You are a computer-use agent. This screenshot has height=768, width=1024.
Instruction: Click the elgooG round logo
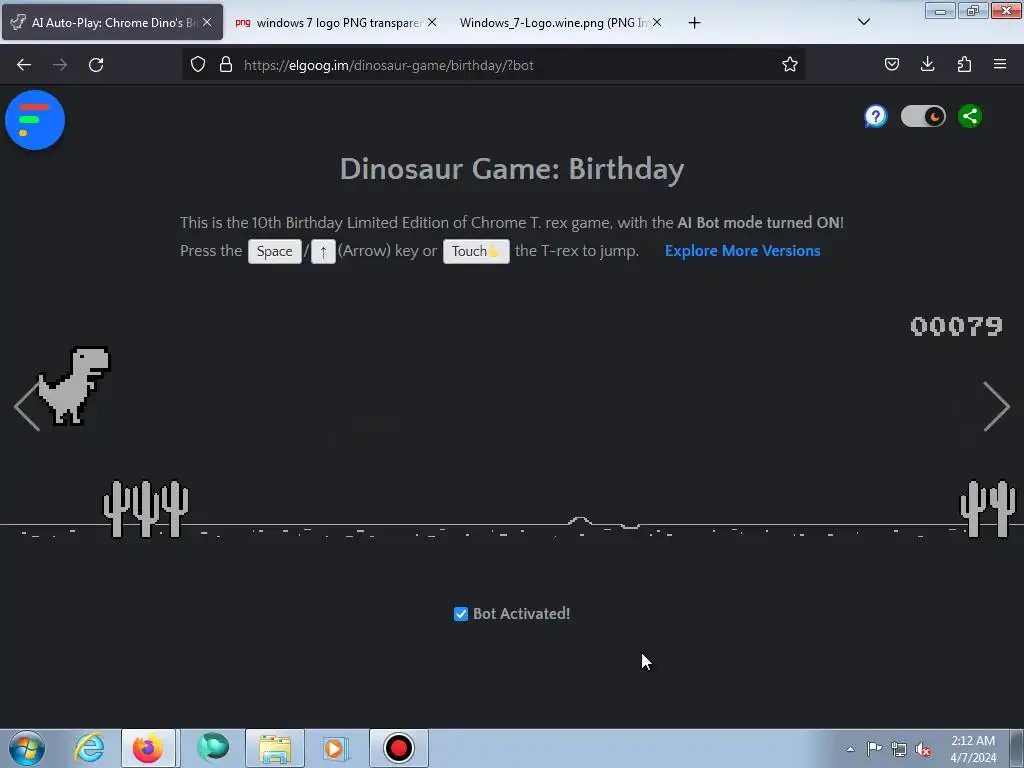[35, 120]
